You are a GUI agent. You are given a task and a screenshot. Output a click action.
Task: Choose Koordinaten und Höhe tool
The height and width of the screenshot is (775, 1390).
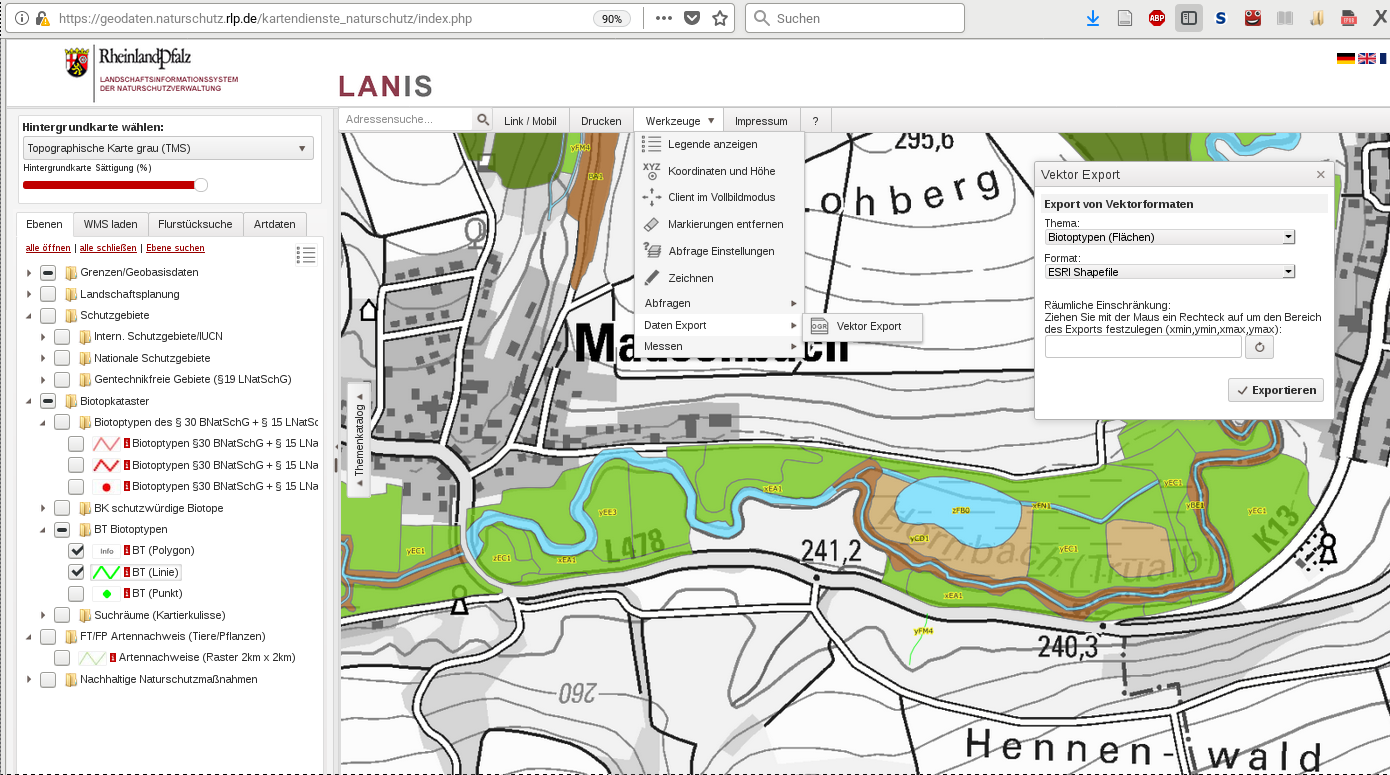click(720, 171)
